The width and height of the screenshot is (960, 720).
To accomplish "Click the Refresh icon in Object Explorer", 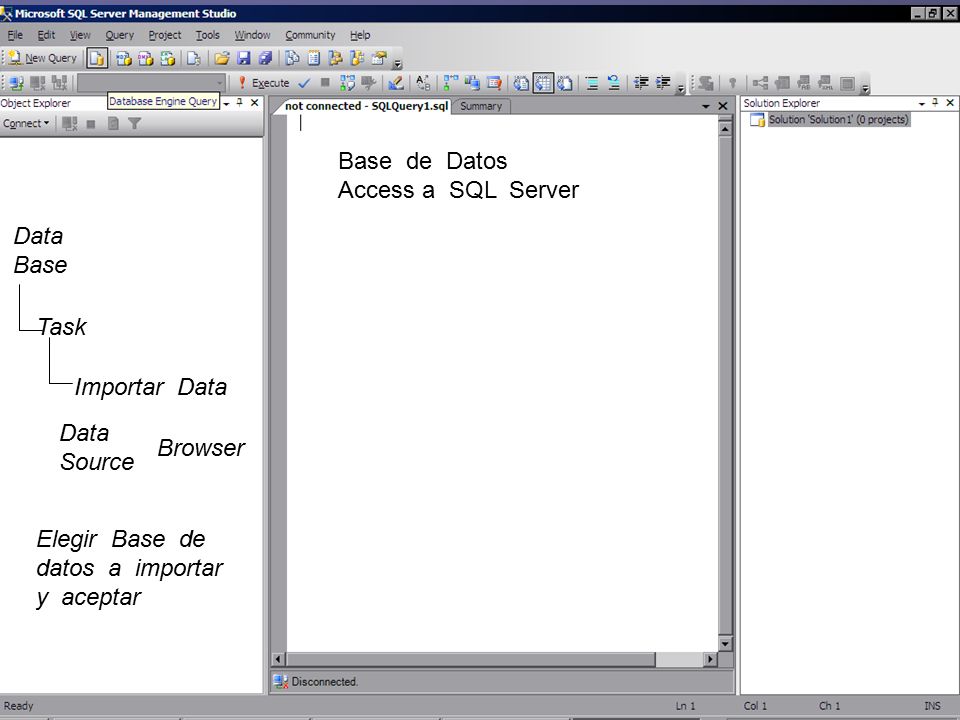I will click(113, 124).
